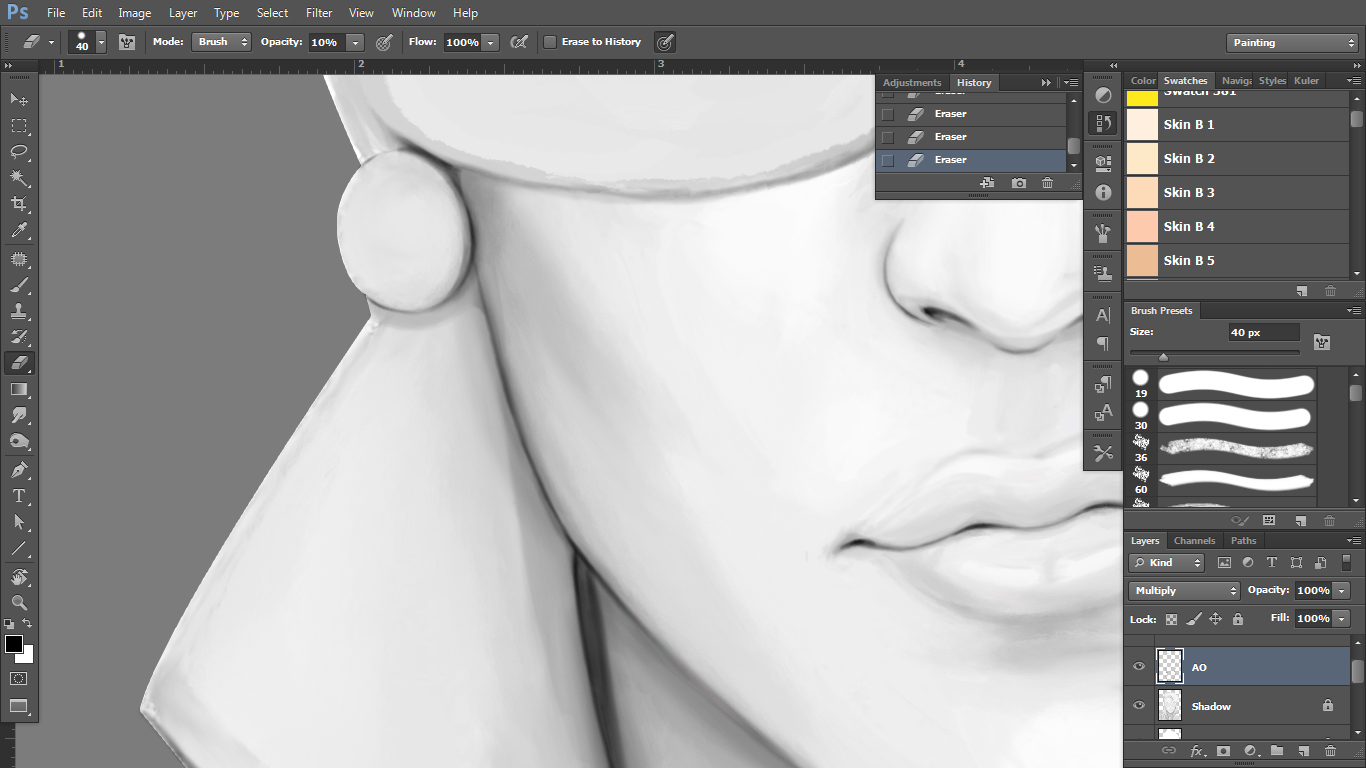Add layer mask to AO layer

pos(1223,750)
